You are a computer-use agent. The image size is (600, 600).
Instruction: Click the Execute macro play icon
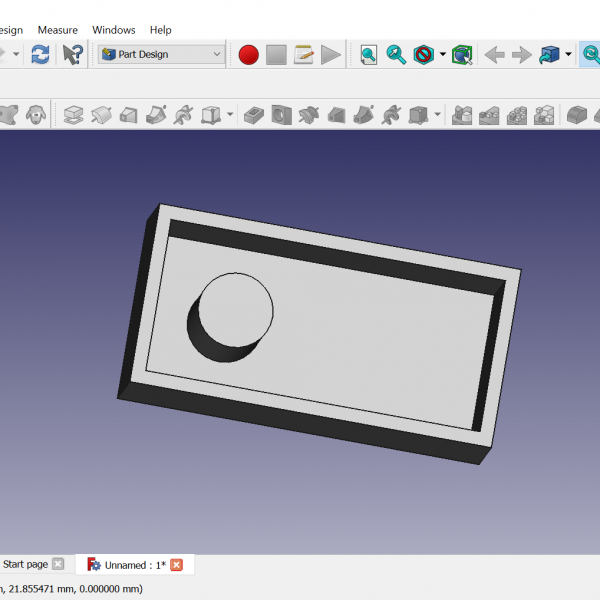coord(331,55)
